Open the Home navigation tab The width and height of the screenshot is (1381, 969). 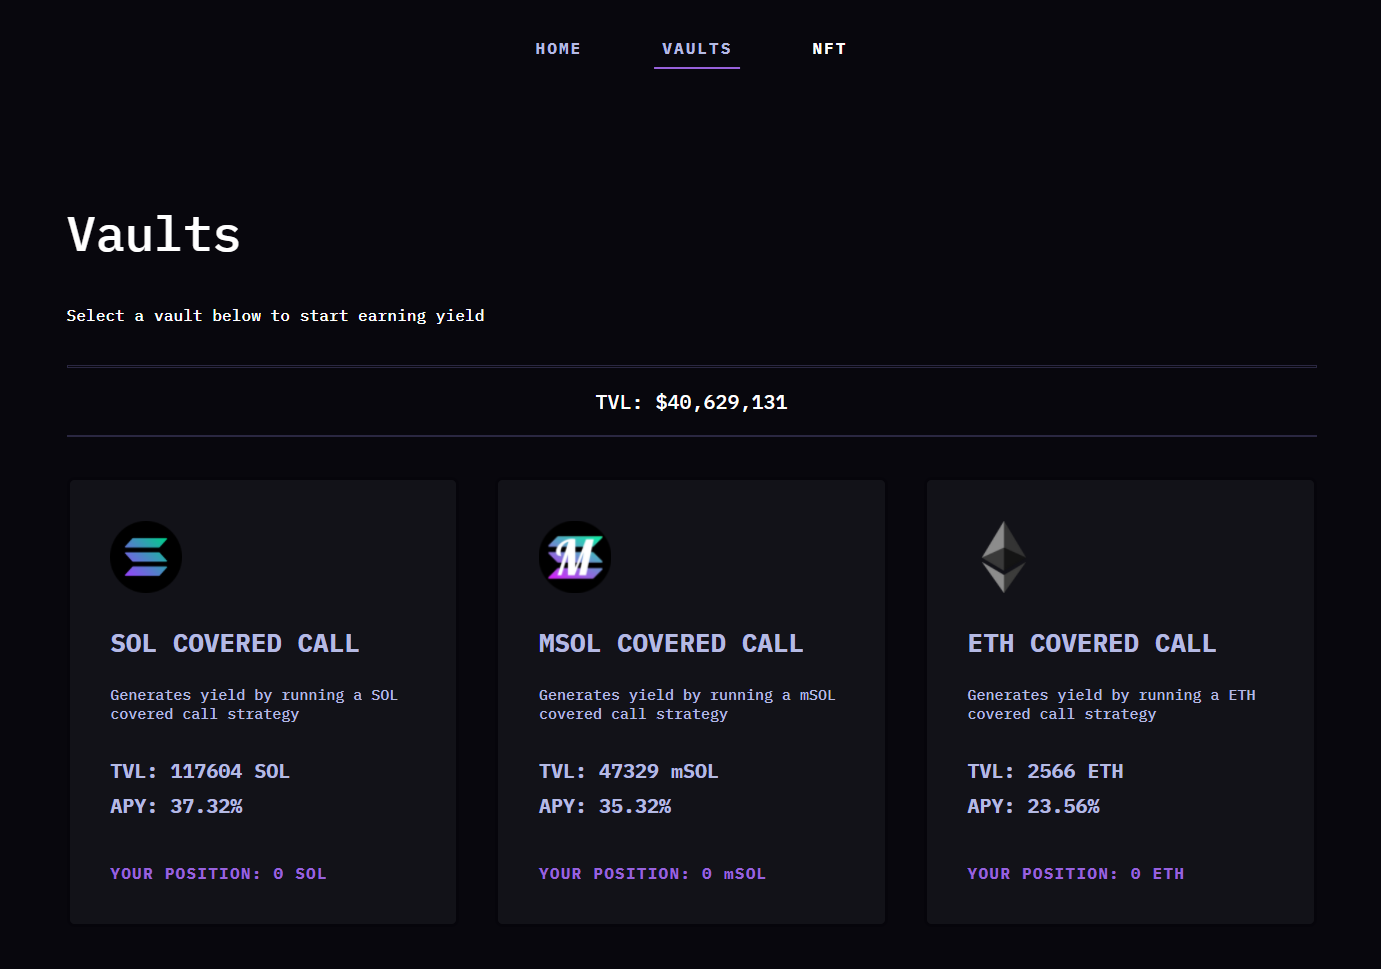558,49
